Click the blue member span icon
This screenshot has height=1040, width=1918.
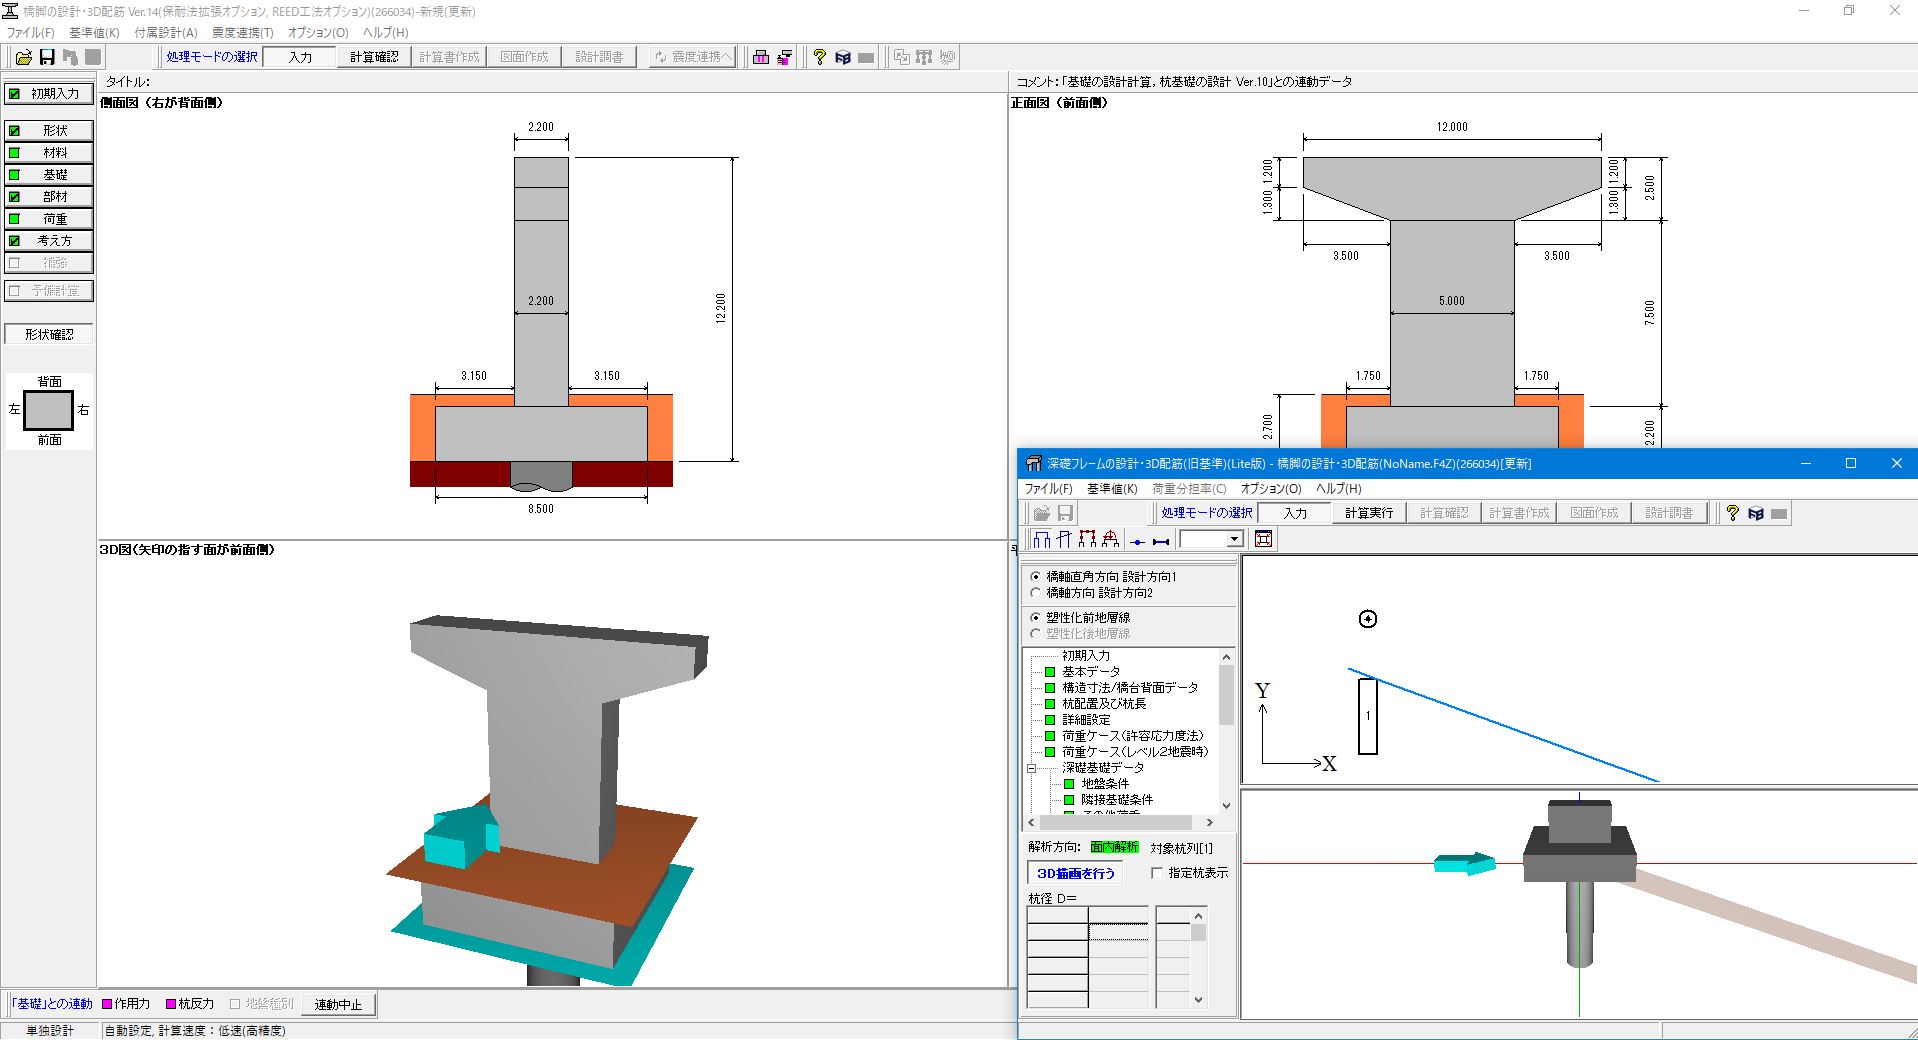tap(1161, 541)
